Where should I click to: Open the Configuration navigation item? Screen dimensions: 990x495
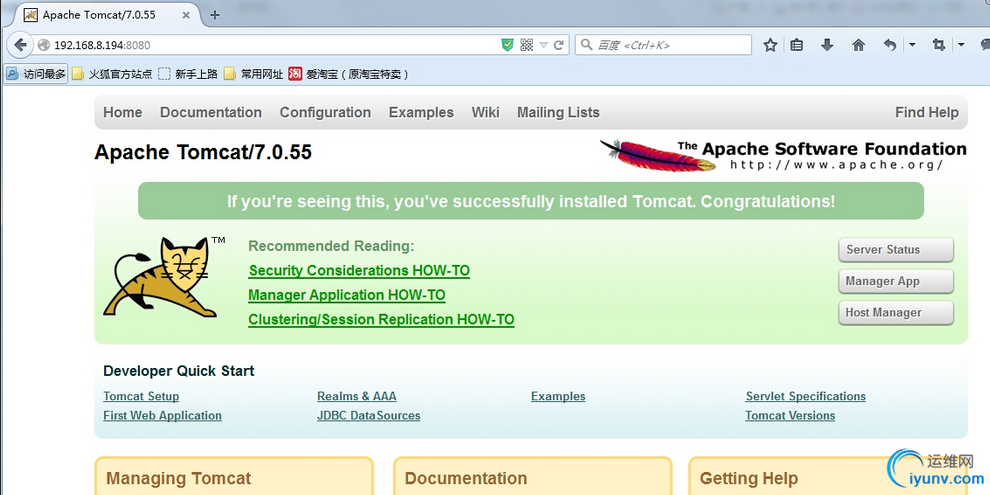click(x=325, y=112)
